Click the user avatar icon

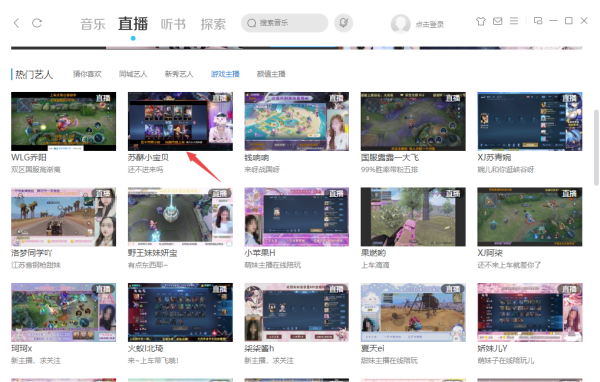[400, 24]
